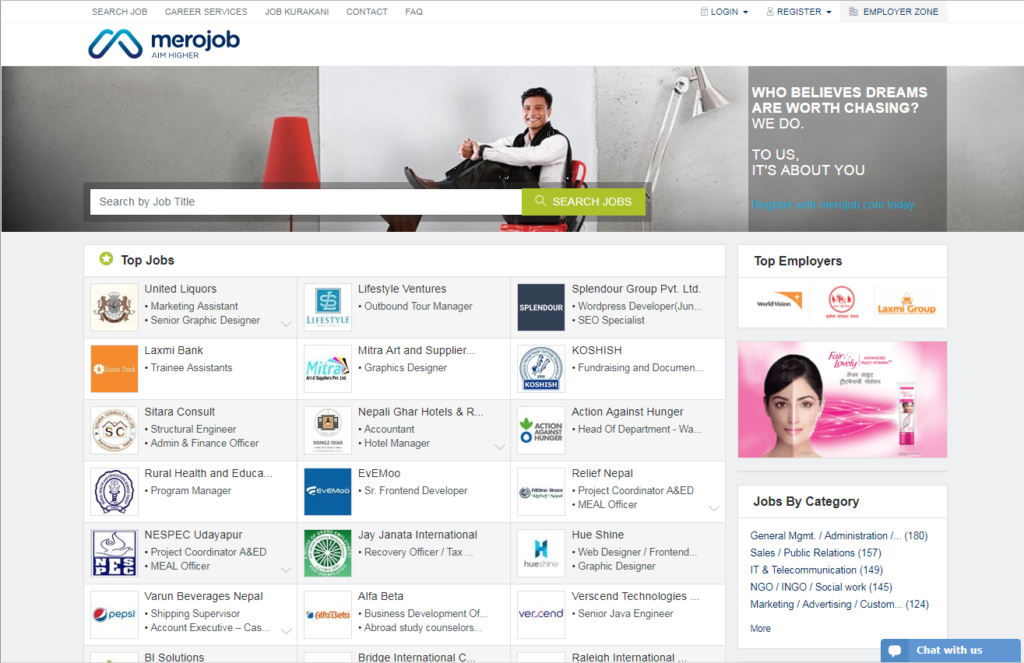Open Fundraising and Documen... job at KOSHISH
The width and height of the screenshot is (1024, 663).
[640, 368]
